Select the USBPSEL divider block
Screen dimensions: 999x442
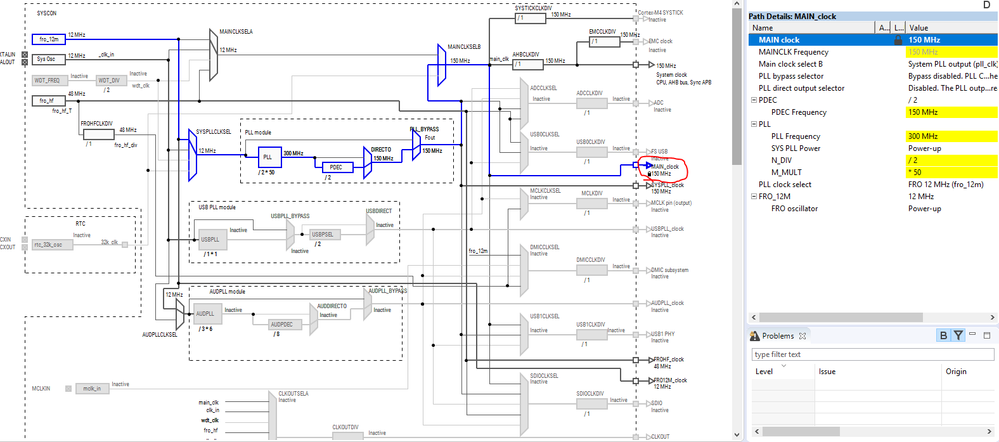[326, 234]
